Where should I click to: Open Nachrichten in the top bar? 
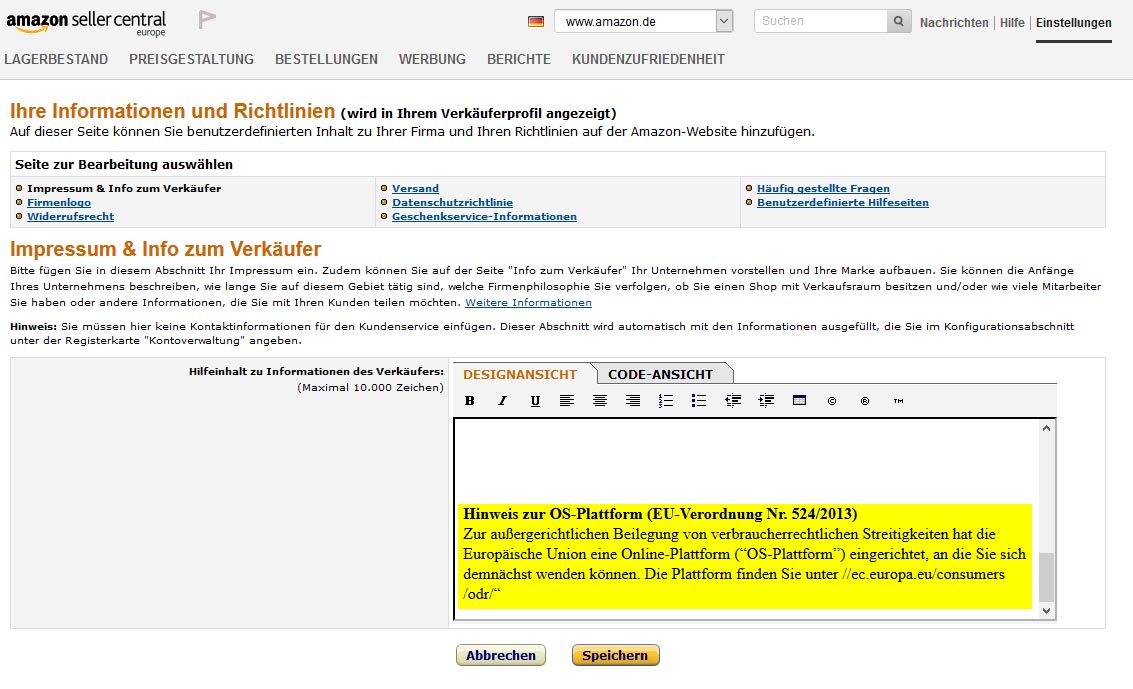(954, 22)
